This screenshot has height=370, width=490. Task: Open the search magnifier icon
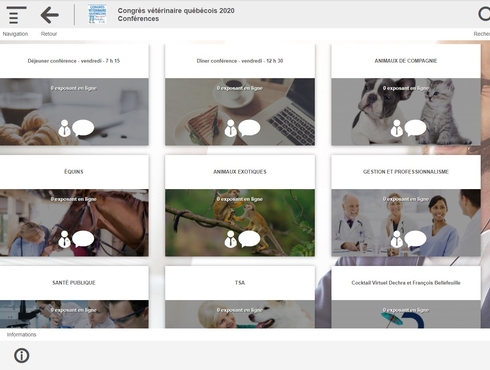point(484,14)
